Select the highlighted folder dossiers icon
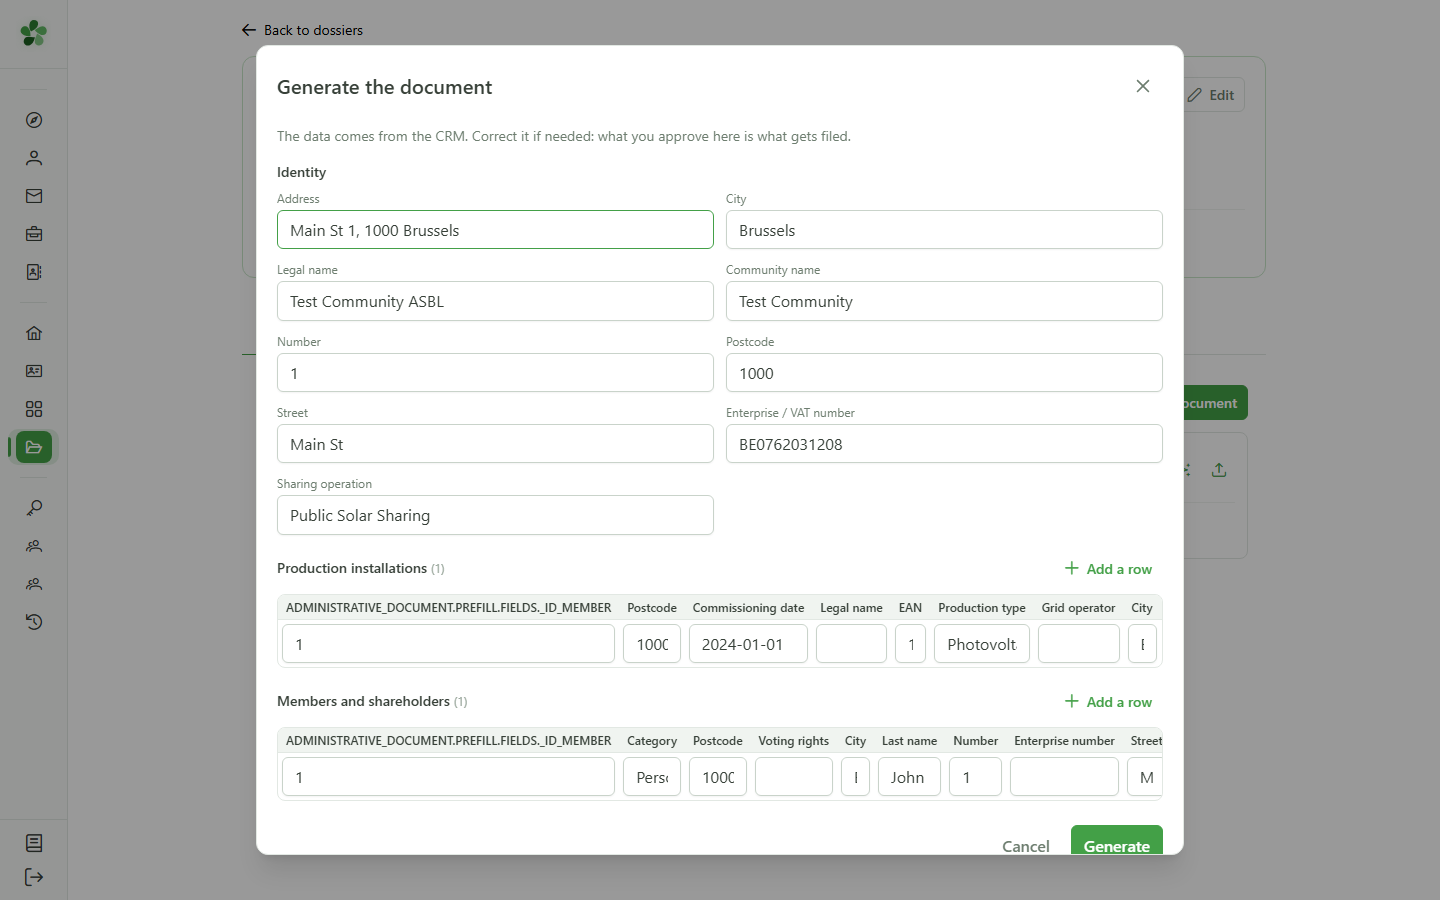Image resolution: width=1440 pixels, height=900 pixels. tap(34, 447)
